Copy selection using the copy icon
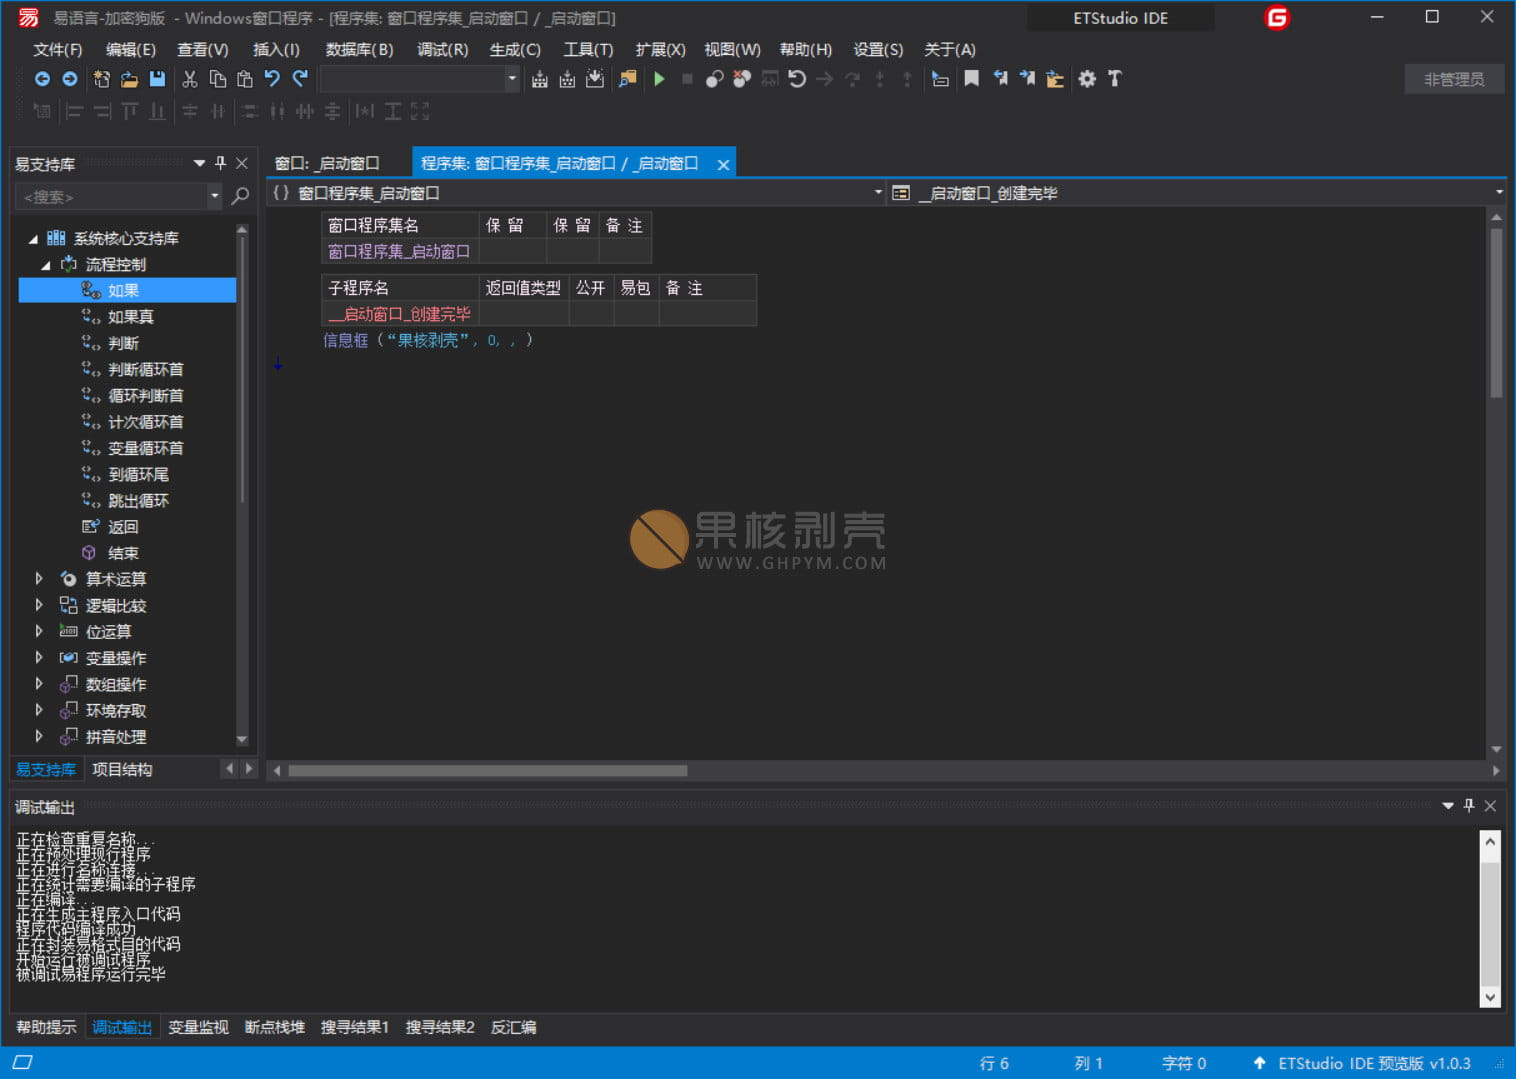 coord(217,79)
